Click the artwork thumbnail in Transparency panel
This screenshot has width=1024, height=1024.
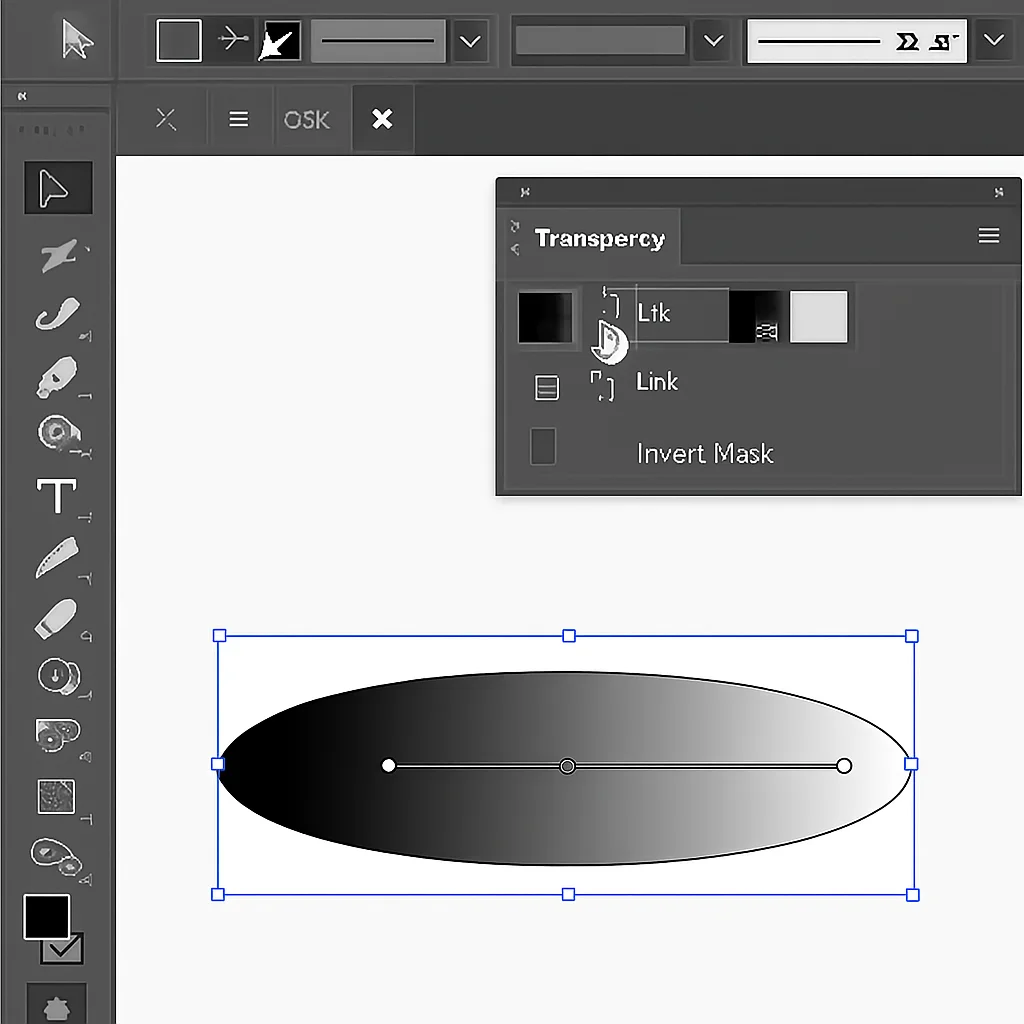[545, 317]
